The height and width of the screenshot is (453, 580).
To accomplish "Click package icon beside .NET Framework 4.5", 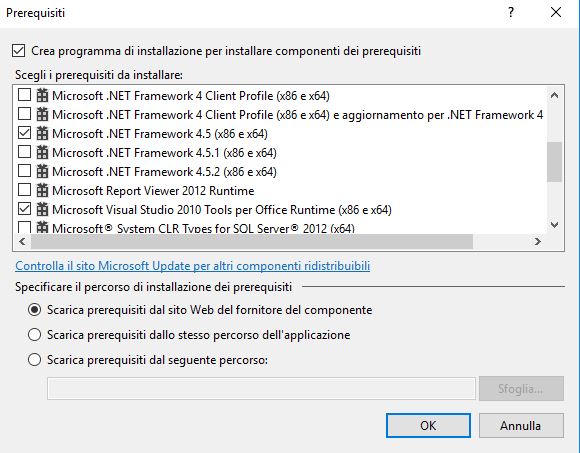I will coord(42,133).
